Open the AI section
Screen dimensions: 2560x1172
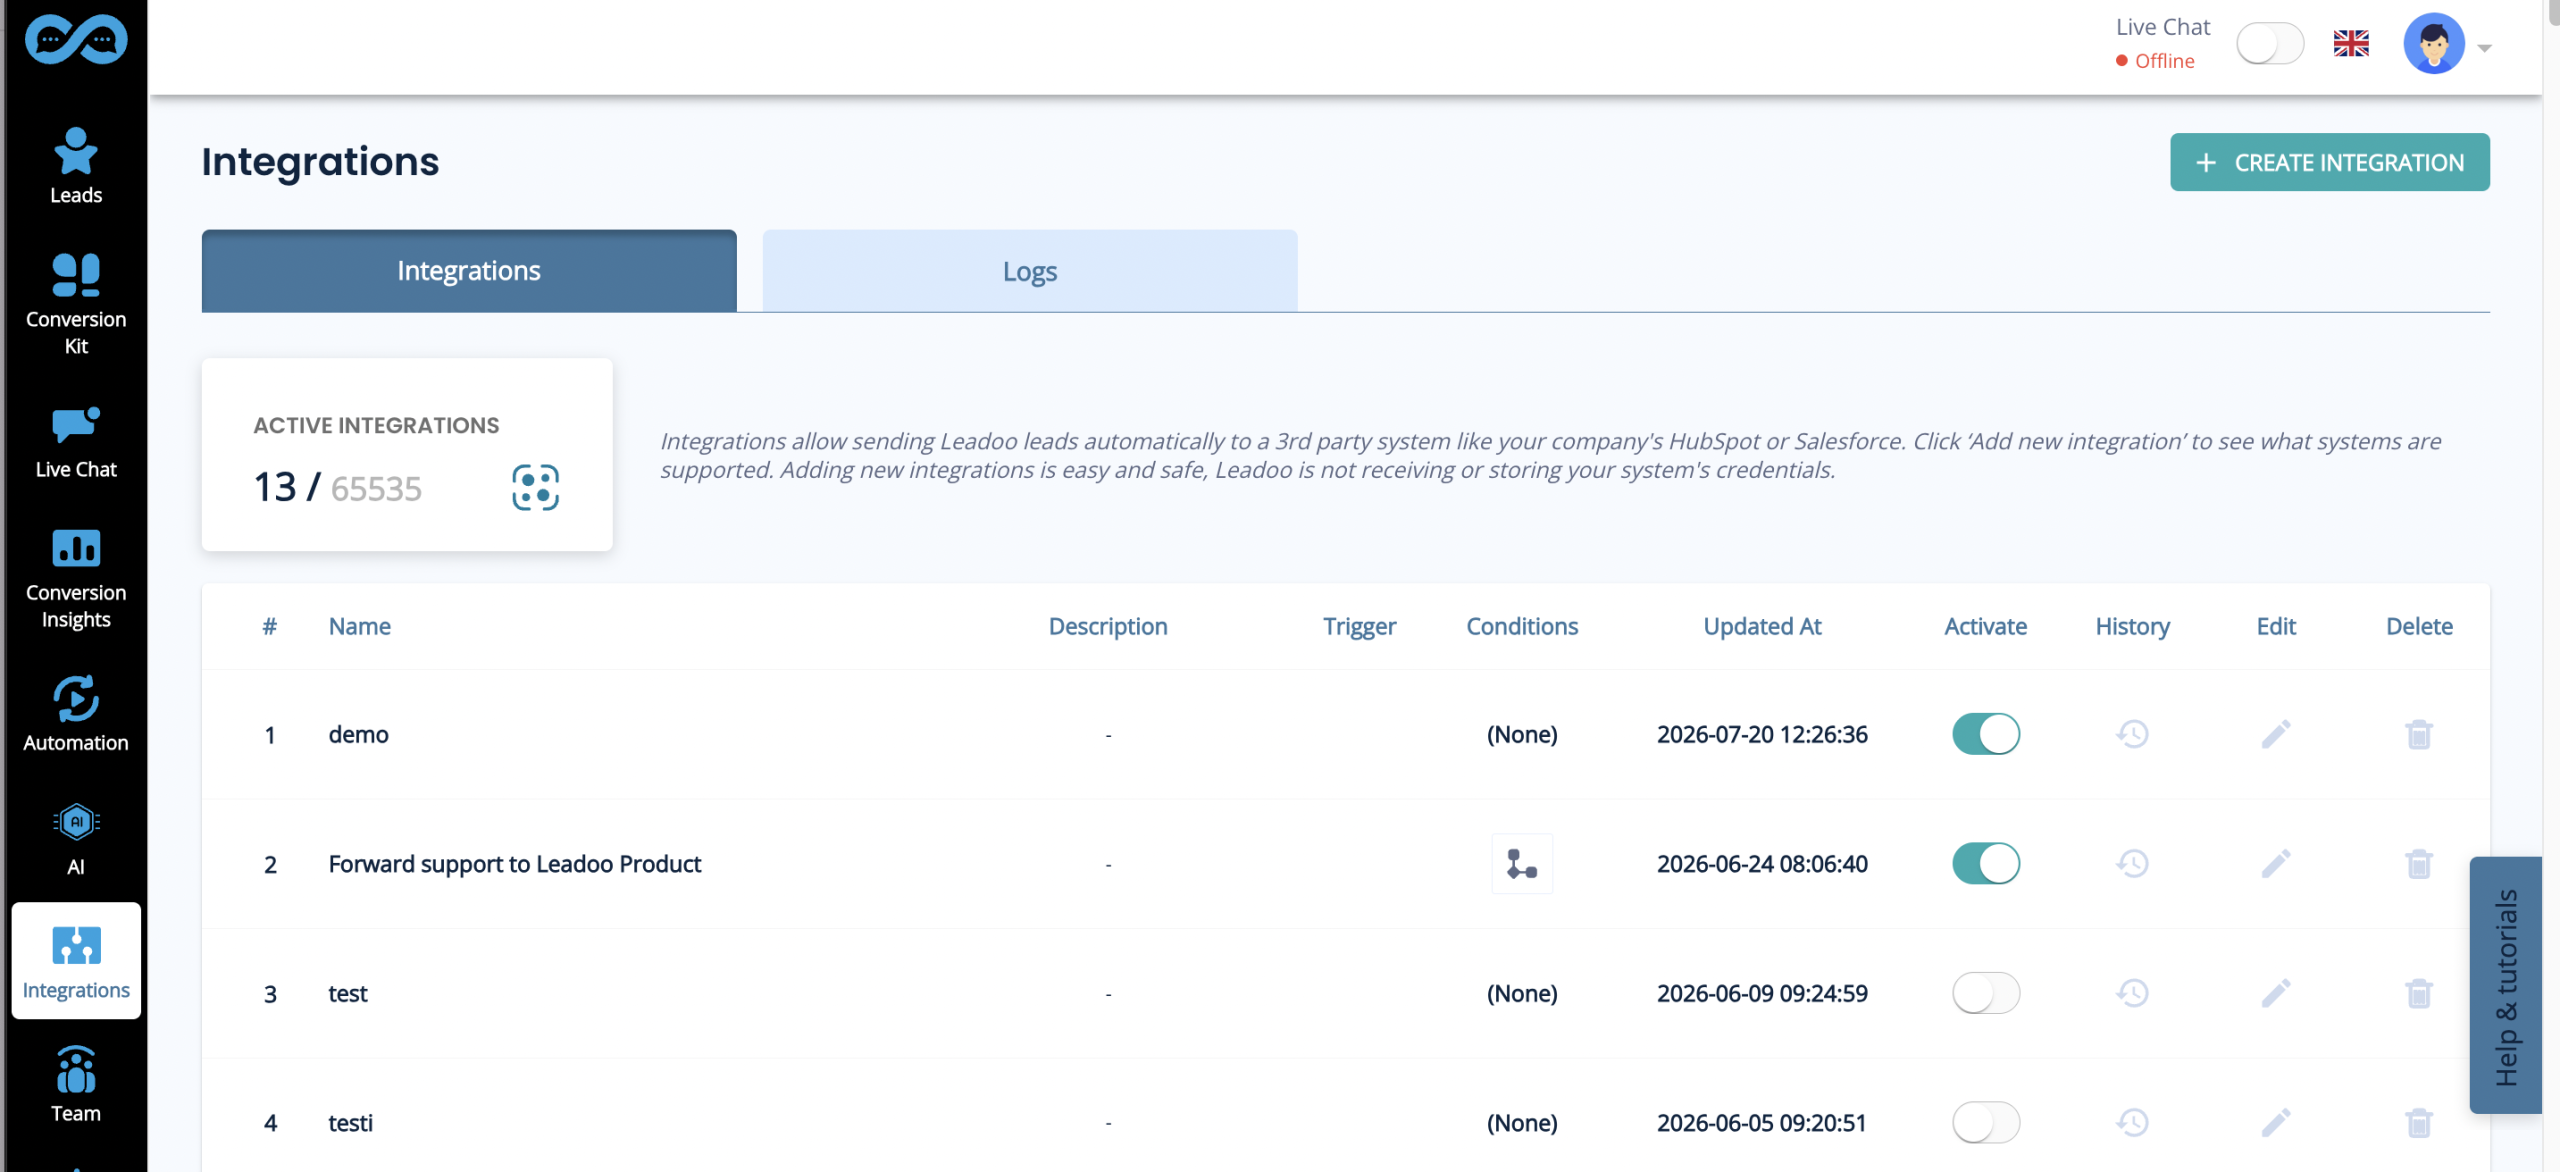coord(76,839)
